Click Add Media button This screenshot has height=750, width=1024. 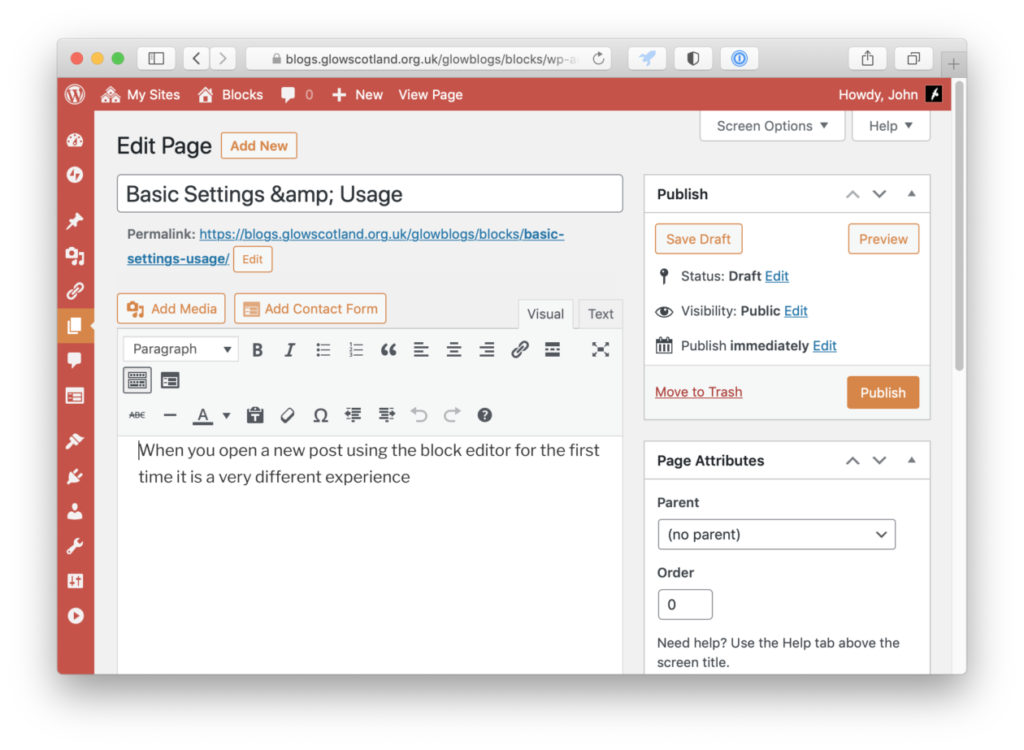pos(171,308)
